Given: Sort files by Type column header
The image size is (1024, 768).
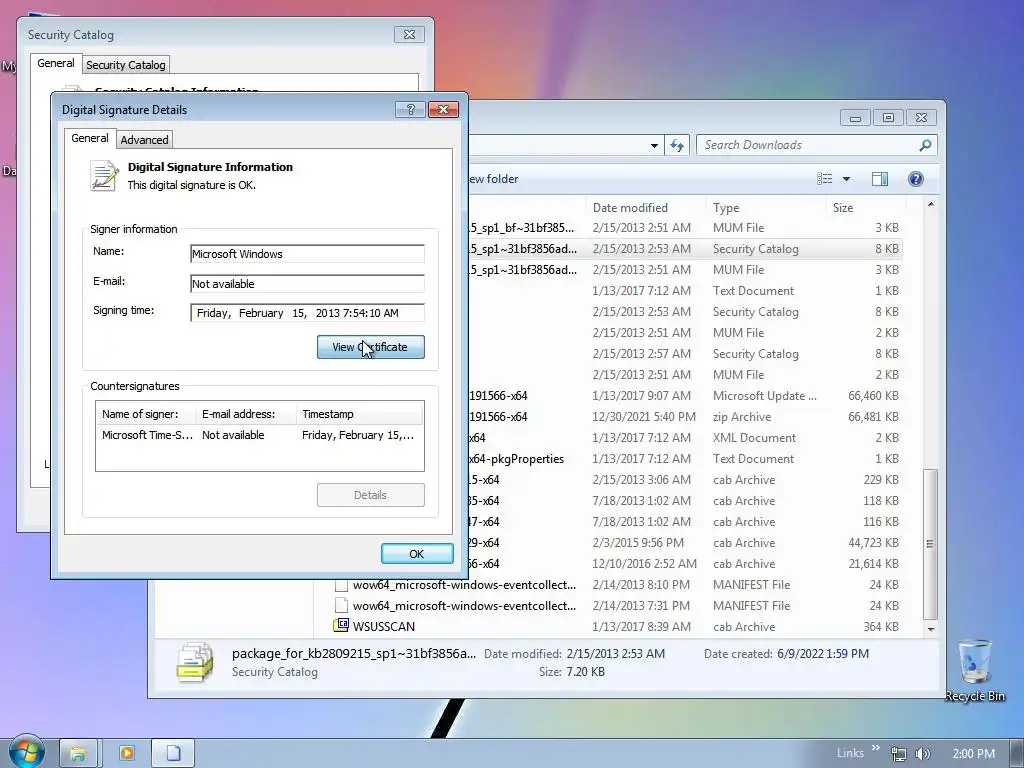Looking at the screenshot, I should coord(766,208).
